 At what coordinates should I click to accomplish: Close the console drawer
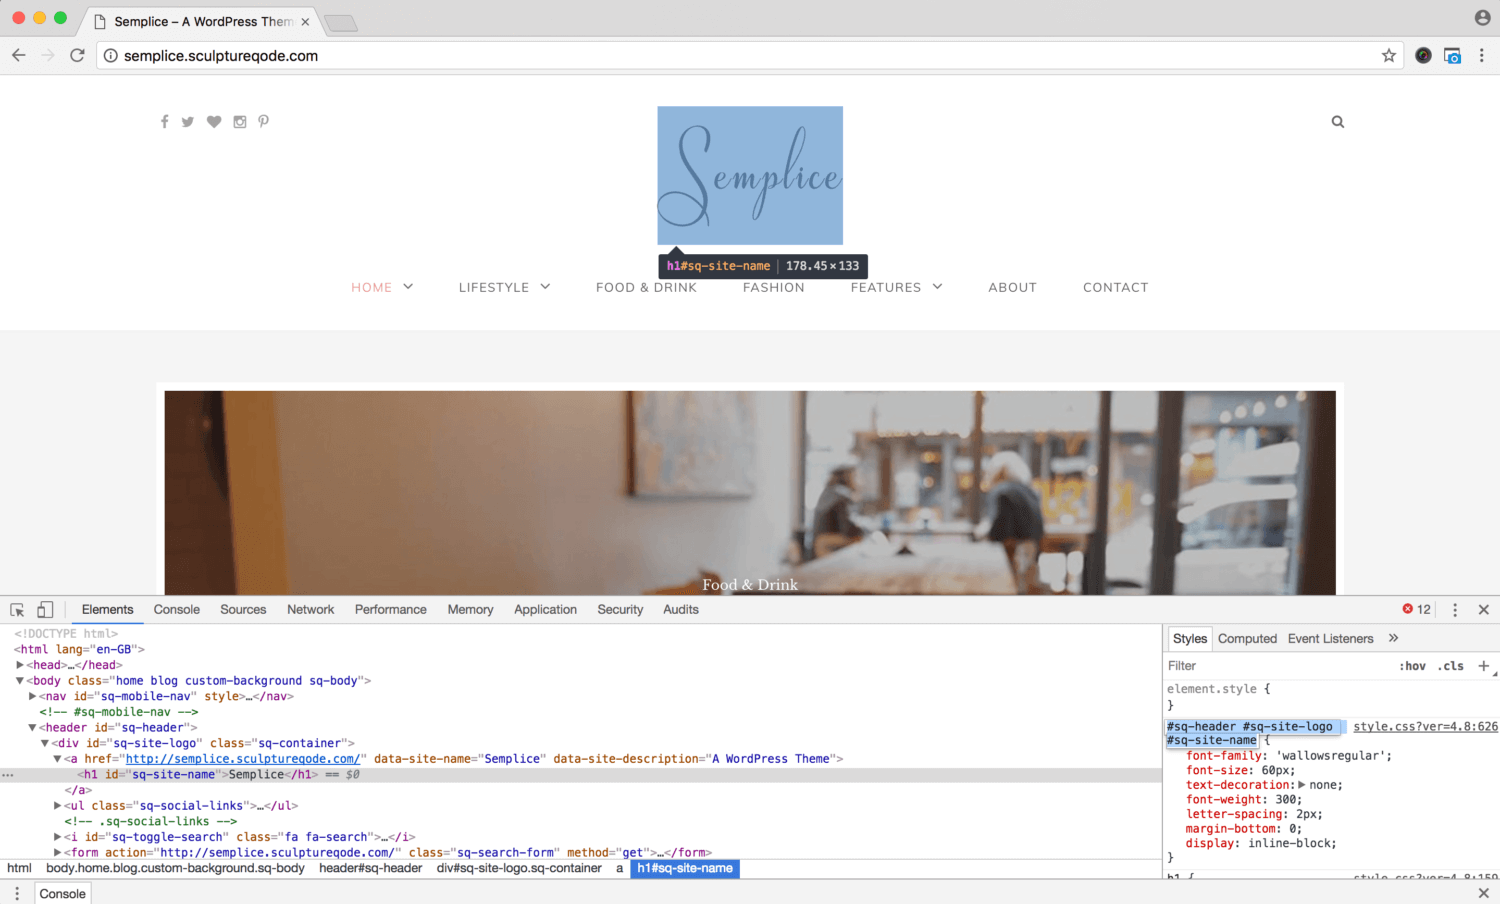(1484, 893)
